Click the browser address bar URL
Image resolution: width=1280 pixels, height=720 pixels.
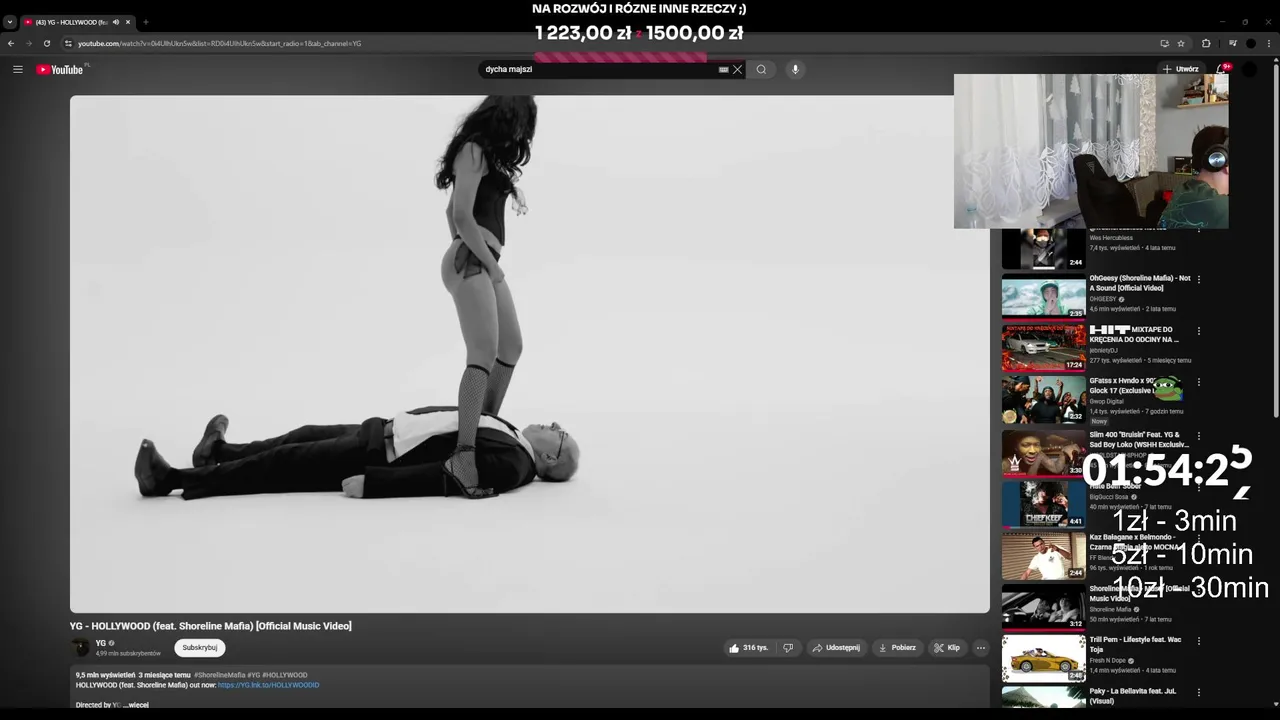(219, 43)
